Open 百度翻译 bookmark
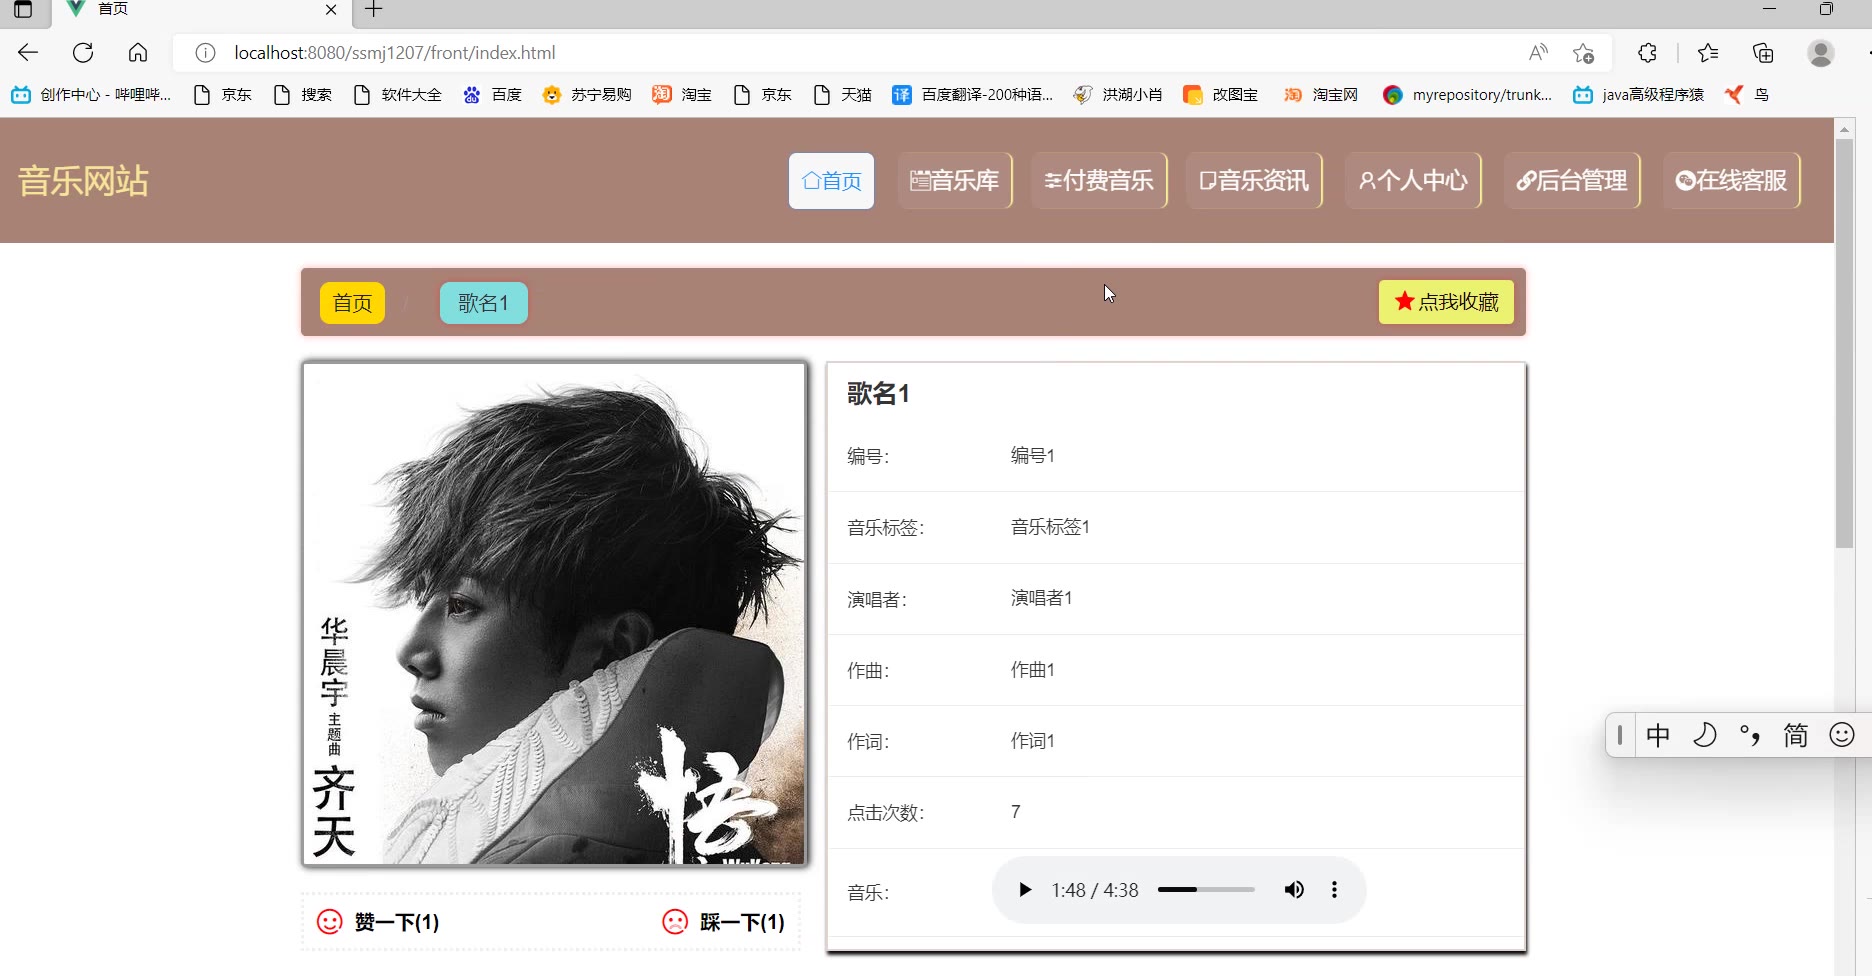The width and height of the screenshot is (1872, 976). coord(973,95)
